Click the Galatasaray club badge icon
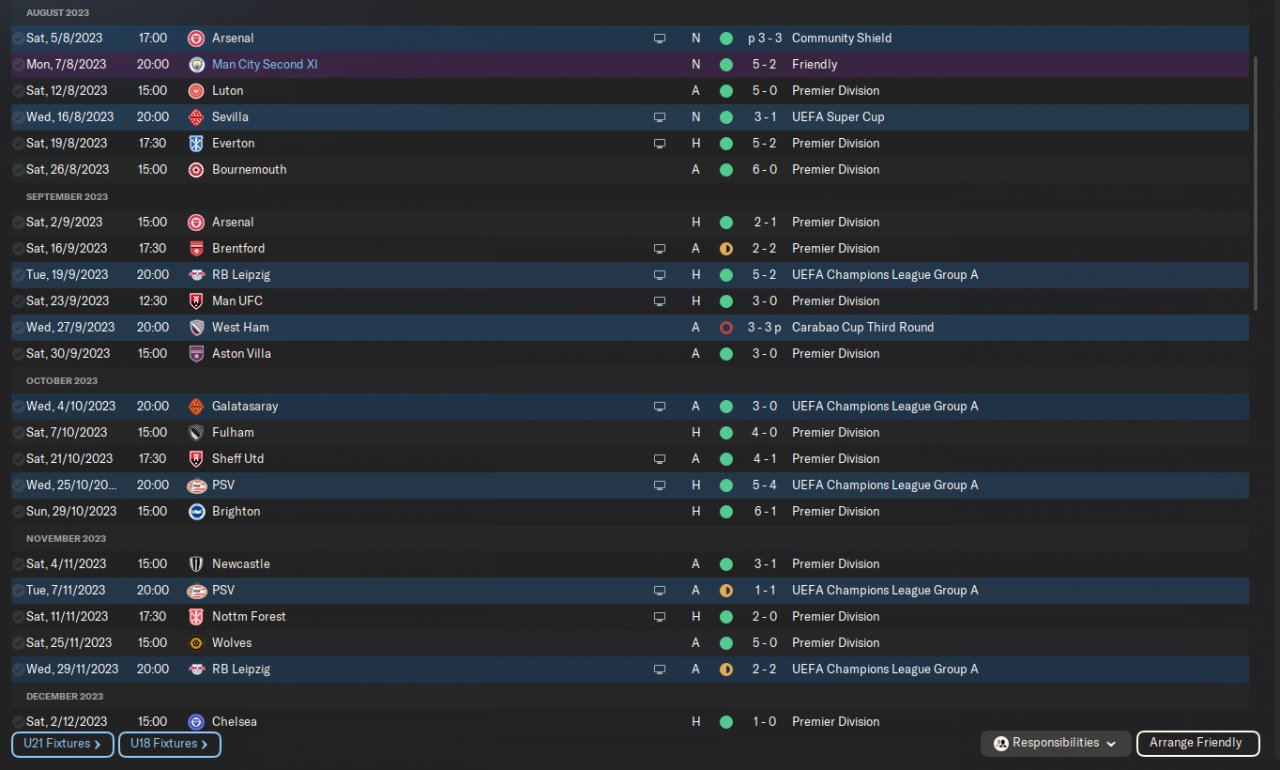 pos(196,407)
